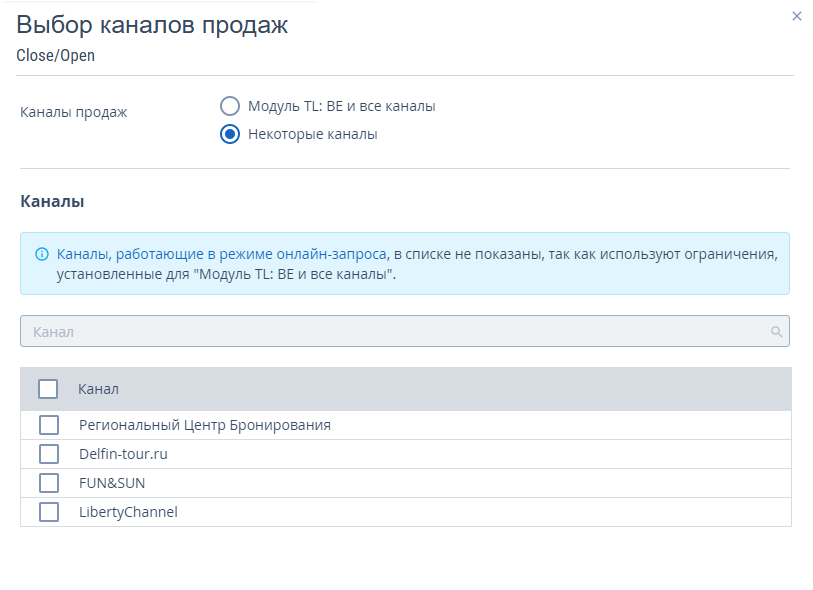
Task: Click the info icon in the blue notice
Action: coord(42,254)
